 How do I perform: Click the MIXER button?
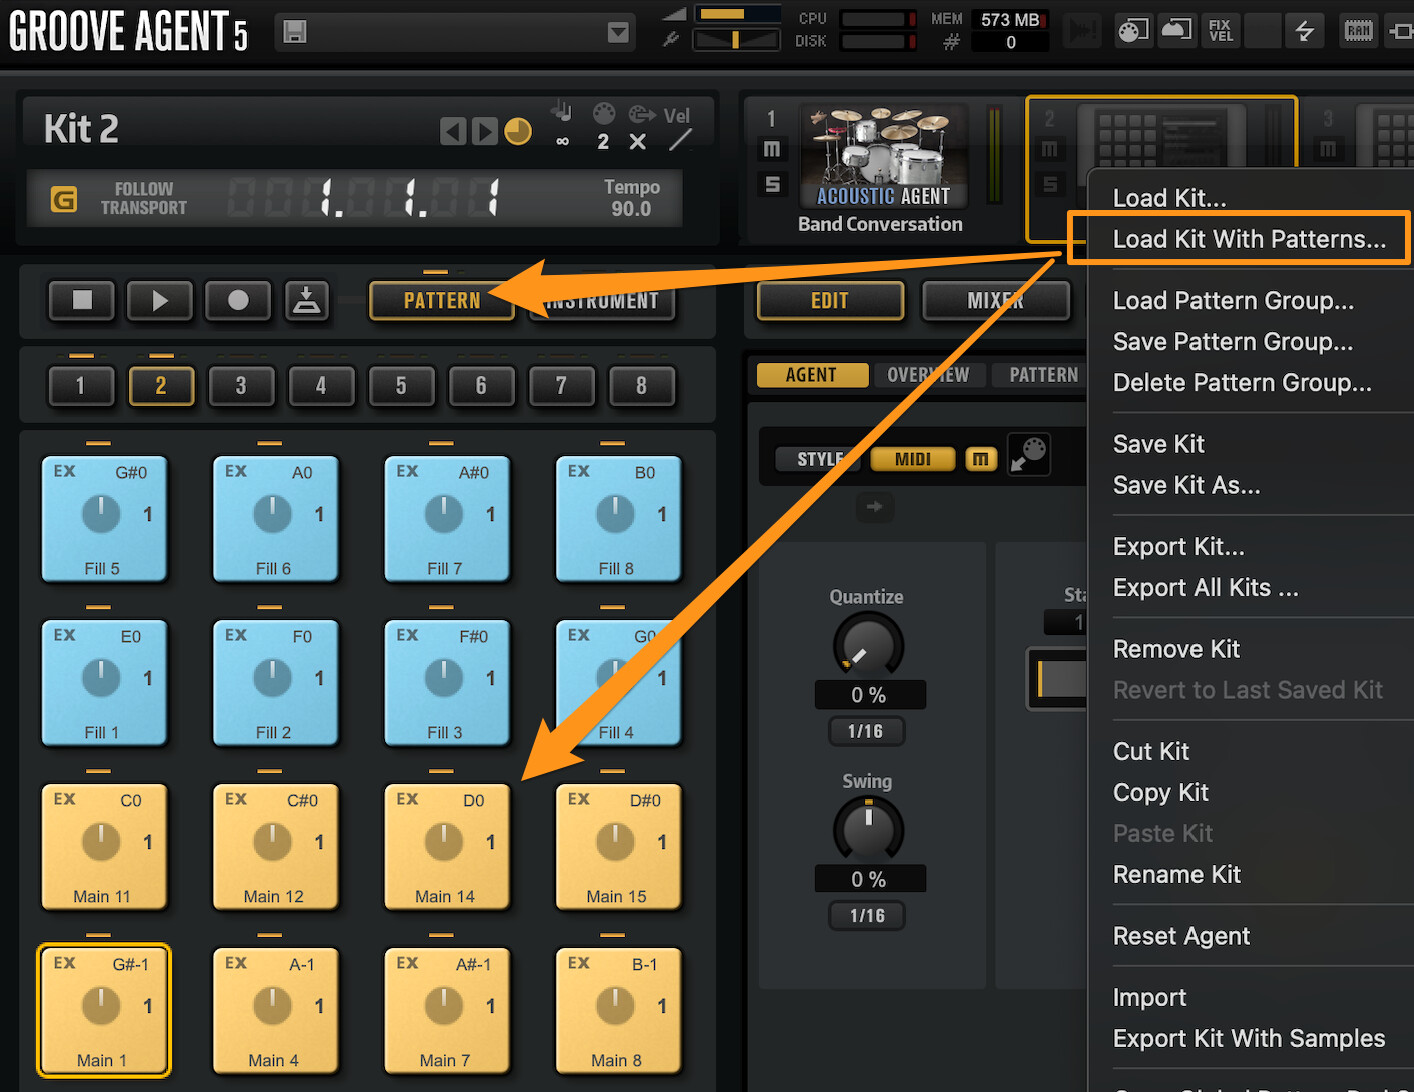(996, 300)
